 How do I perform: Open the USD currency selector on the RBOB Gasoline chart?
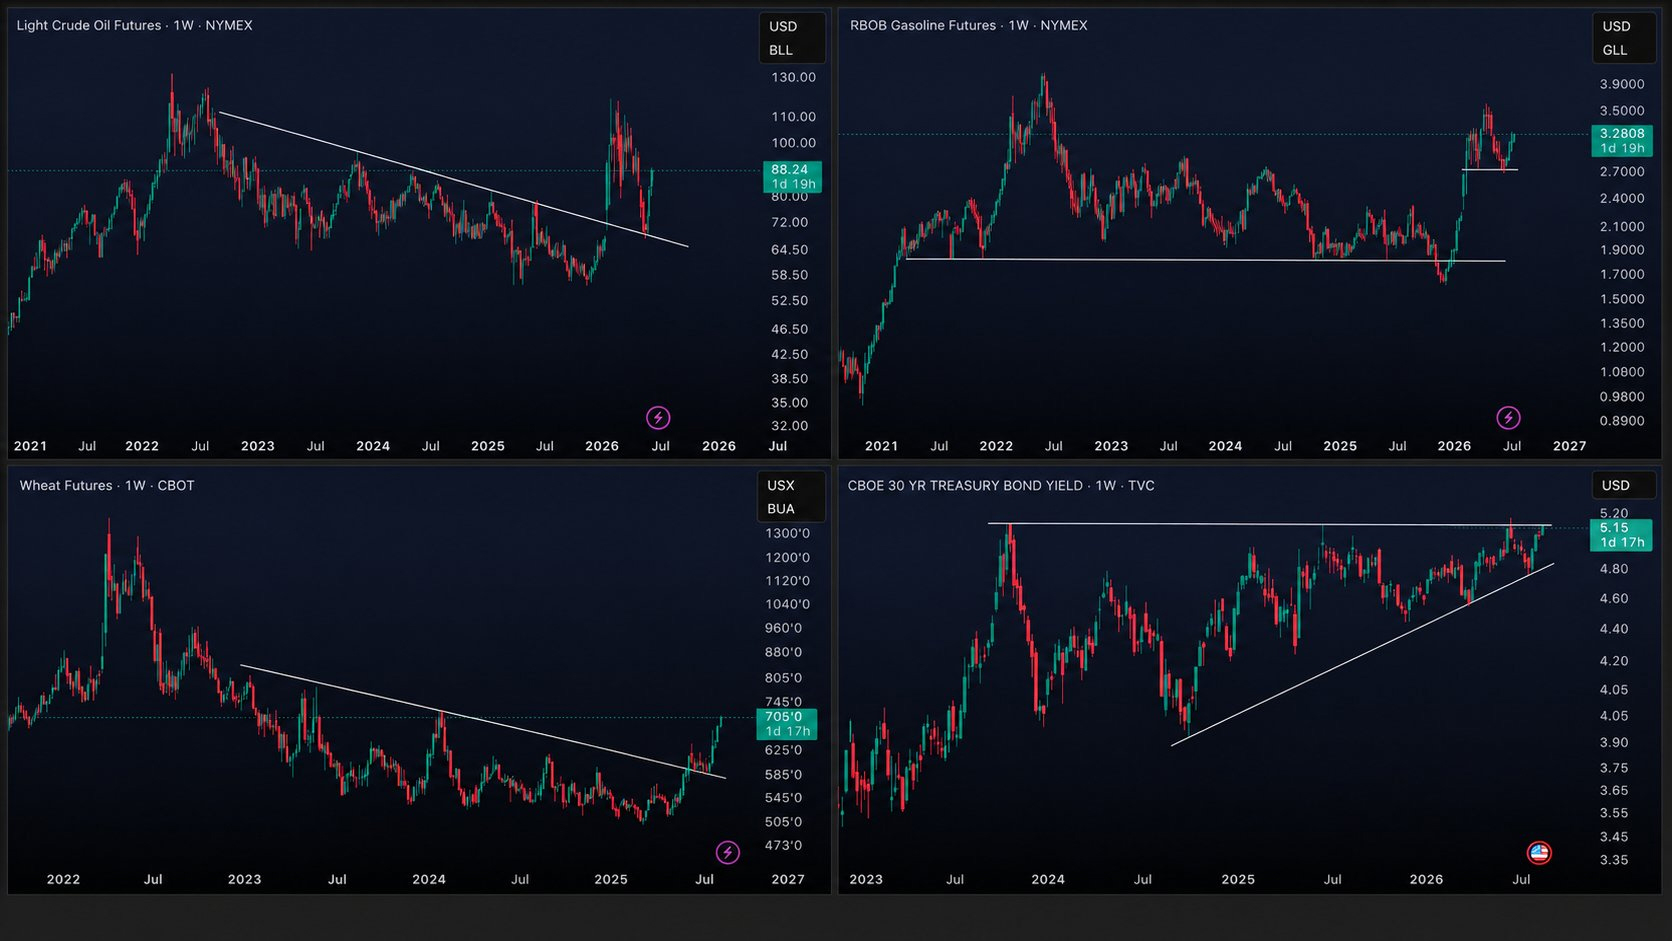(1616, 27)
